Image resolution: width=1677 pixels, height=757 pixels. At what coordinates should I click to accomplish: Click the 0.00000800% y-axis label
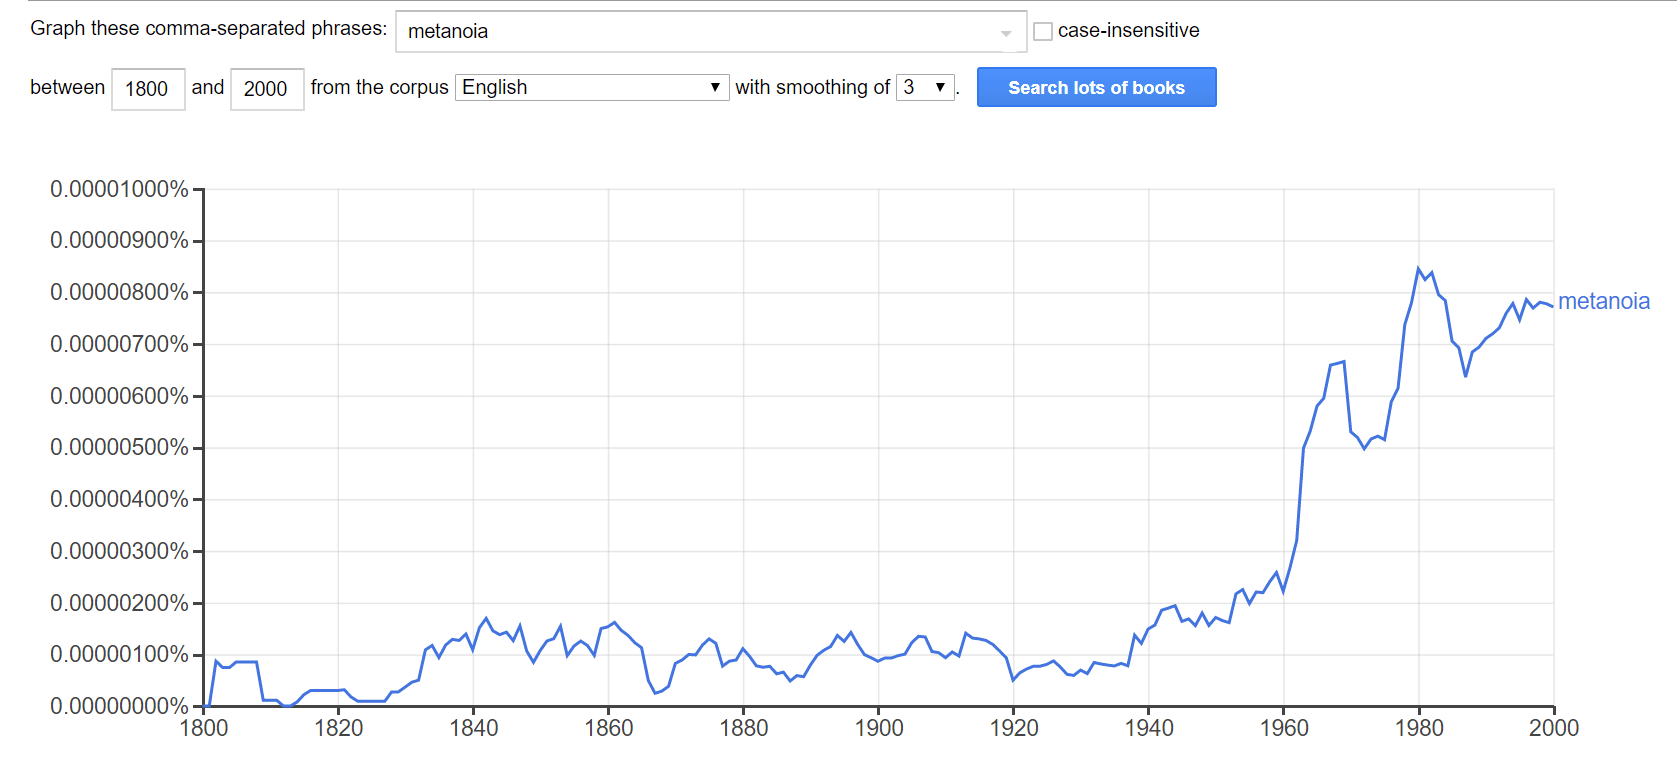click(119, 292)
